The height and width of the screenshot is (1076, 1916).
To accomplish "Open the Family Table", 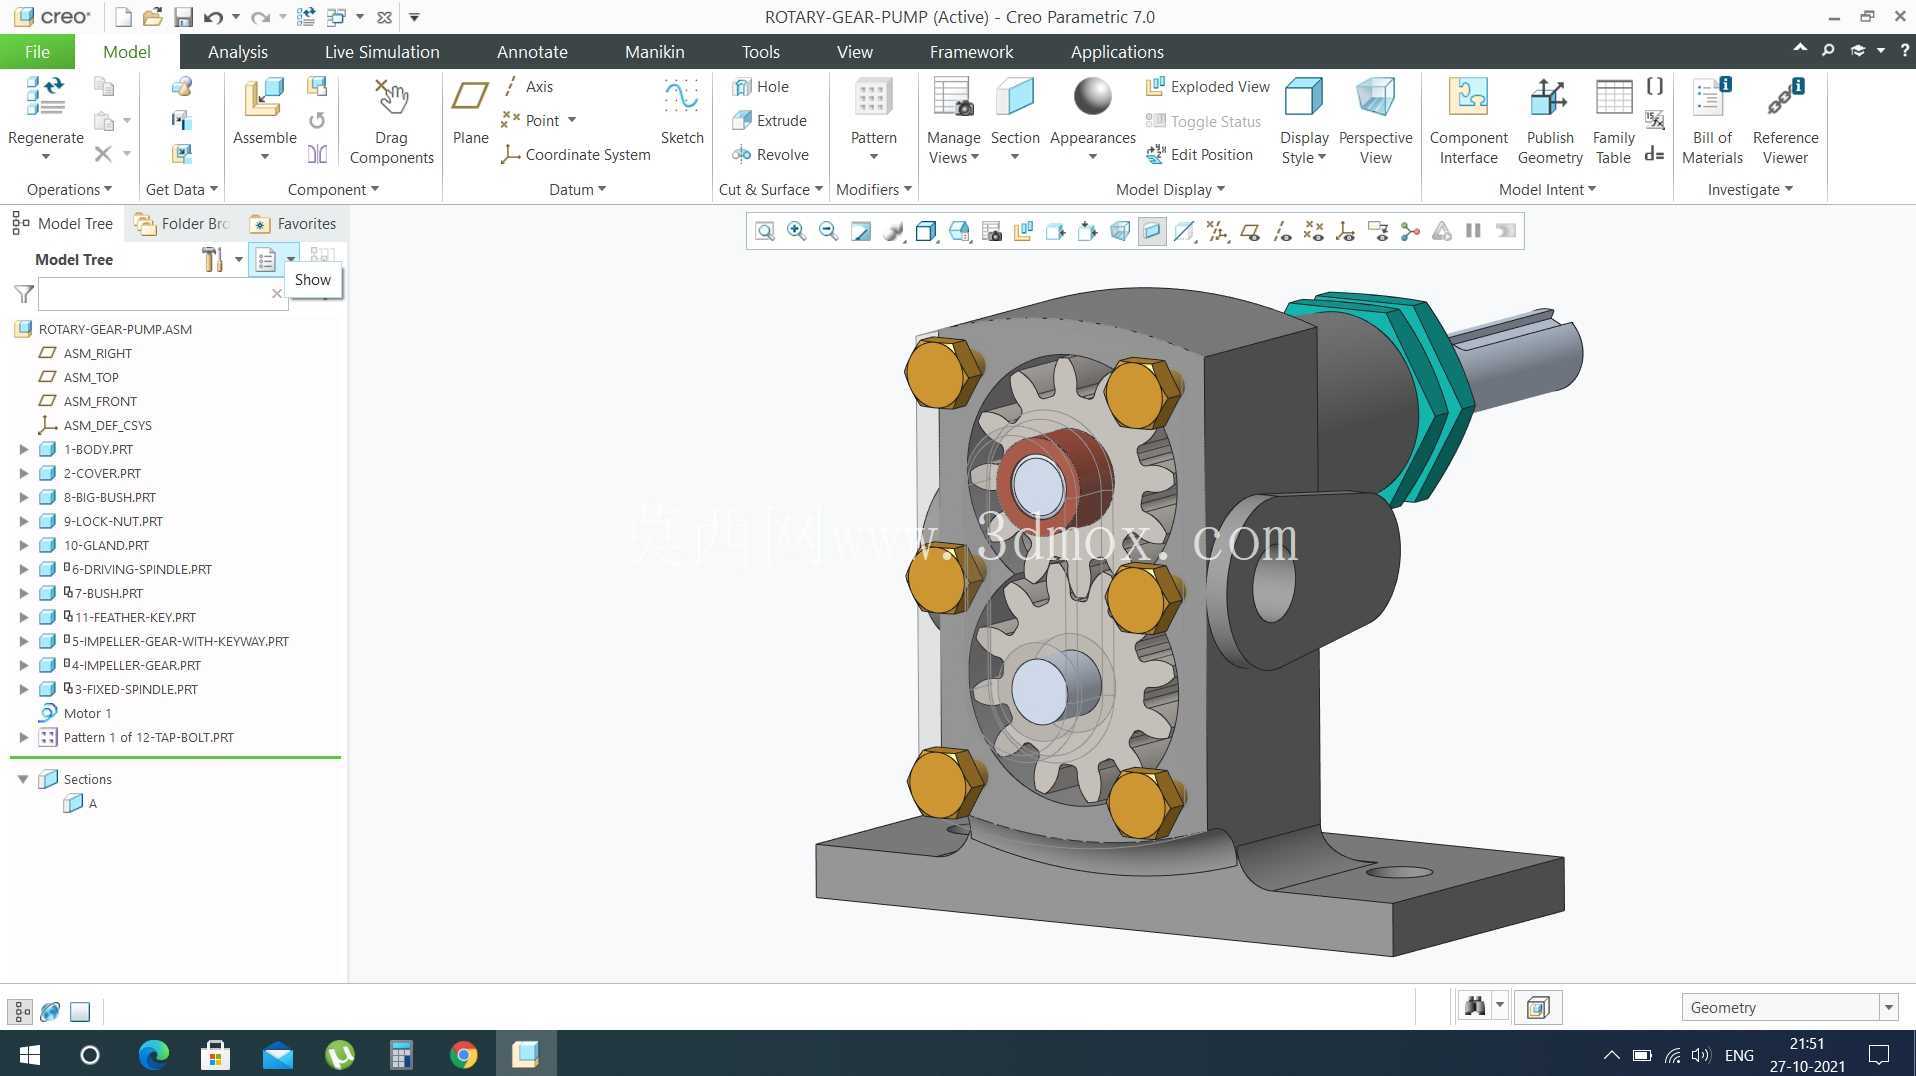I will [x=1613, y=120].
